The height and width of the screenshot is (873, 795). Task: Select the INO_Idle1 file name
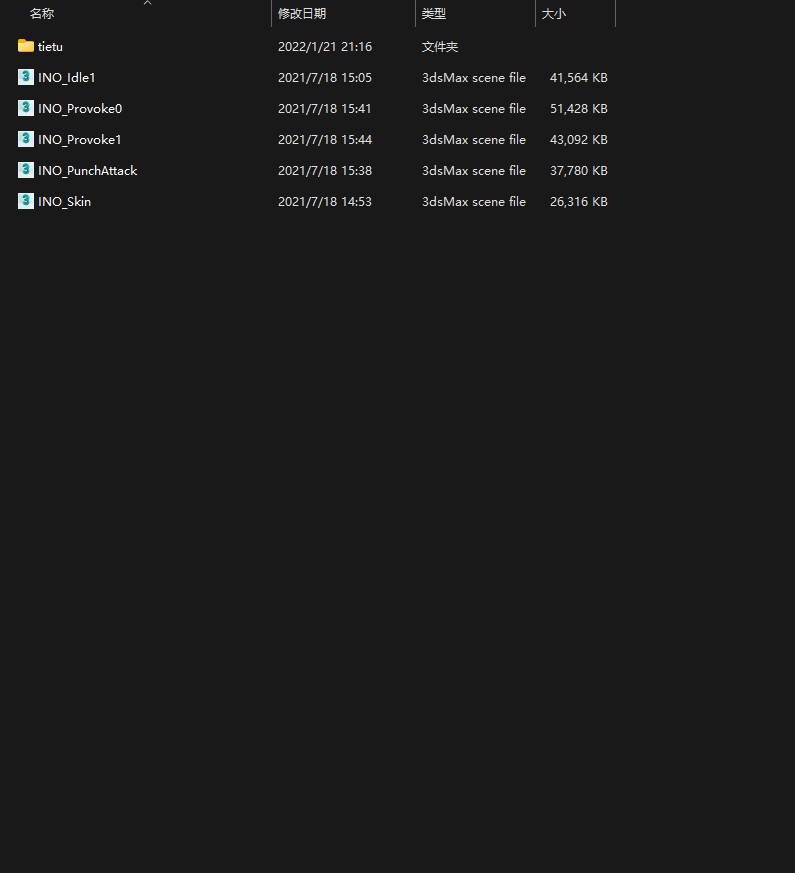tap(66, 78)
